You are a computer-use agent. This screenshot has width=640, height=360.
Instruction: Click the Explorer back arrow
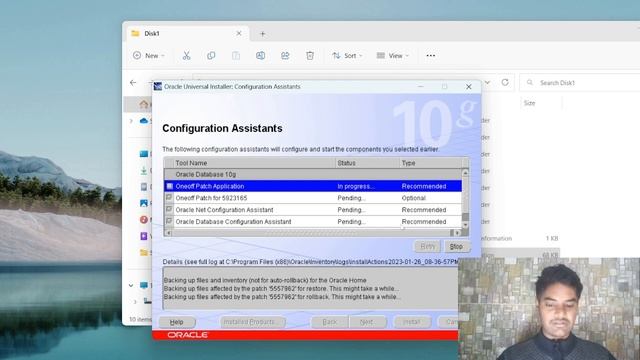(x=133, y=83)
